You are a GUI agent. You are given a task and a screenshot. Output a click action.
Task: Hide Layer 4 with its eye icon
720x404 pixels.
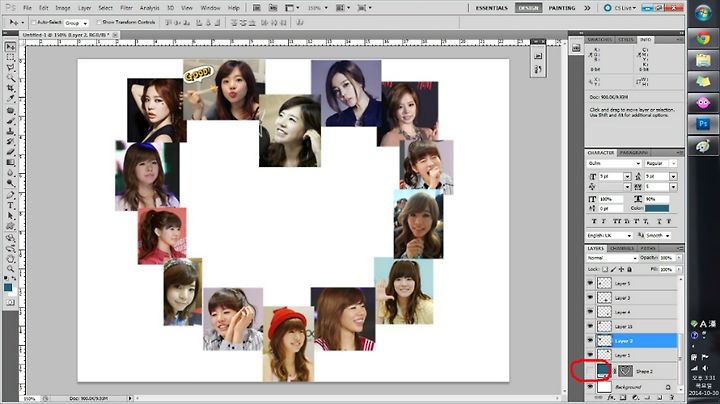click(590, 312)
